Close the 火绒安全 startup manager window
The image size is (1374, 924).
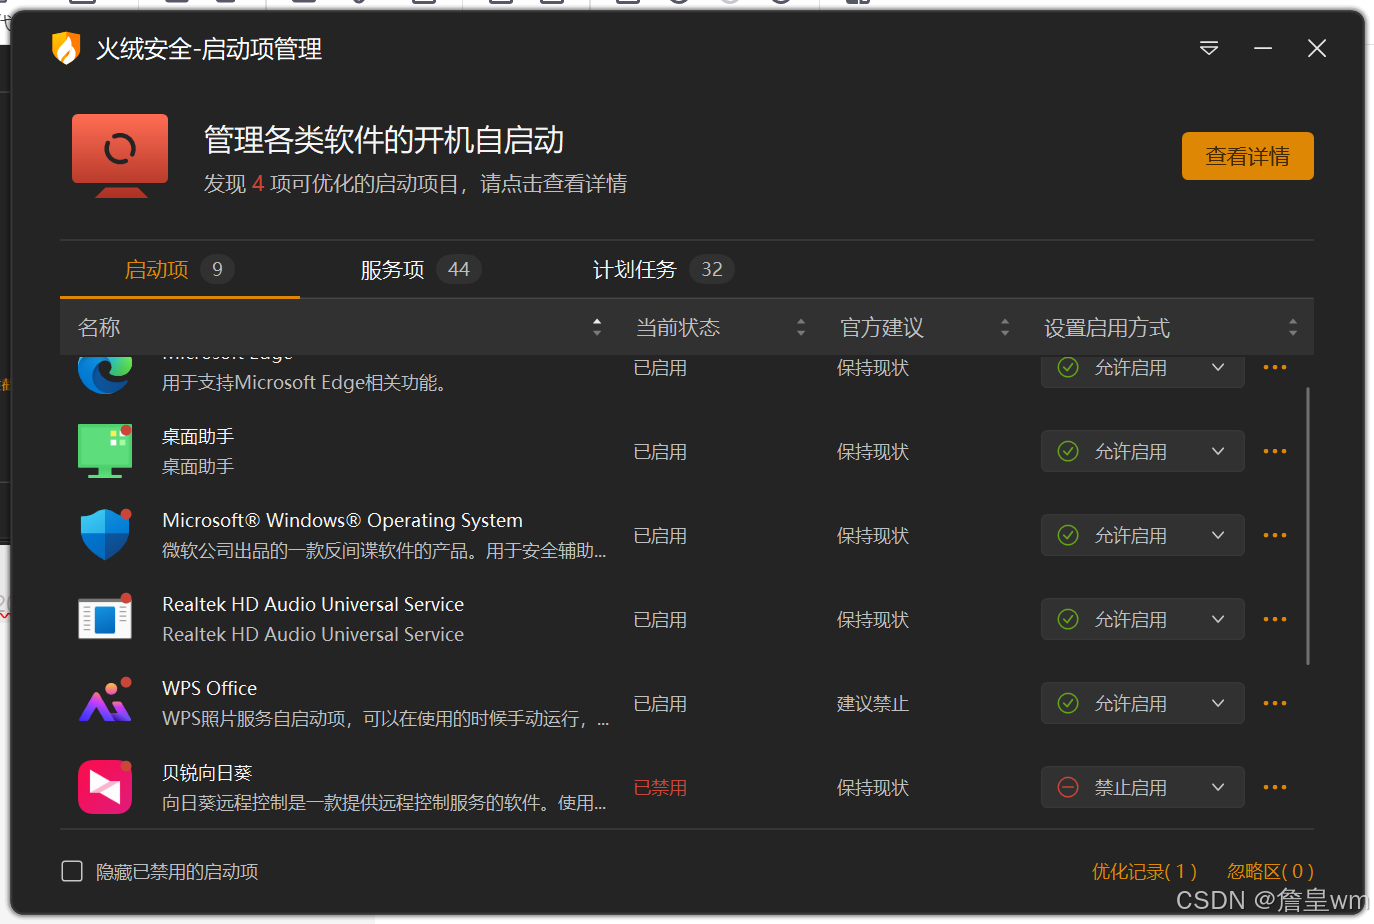[1317, 48]
